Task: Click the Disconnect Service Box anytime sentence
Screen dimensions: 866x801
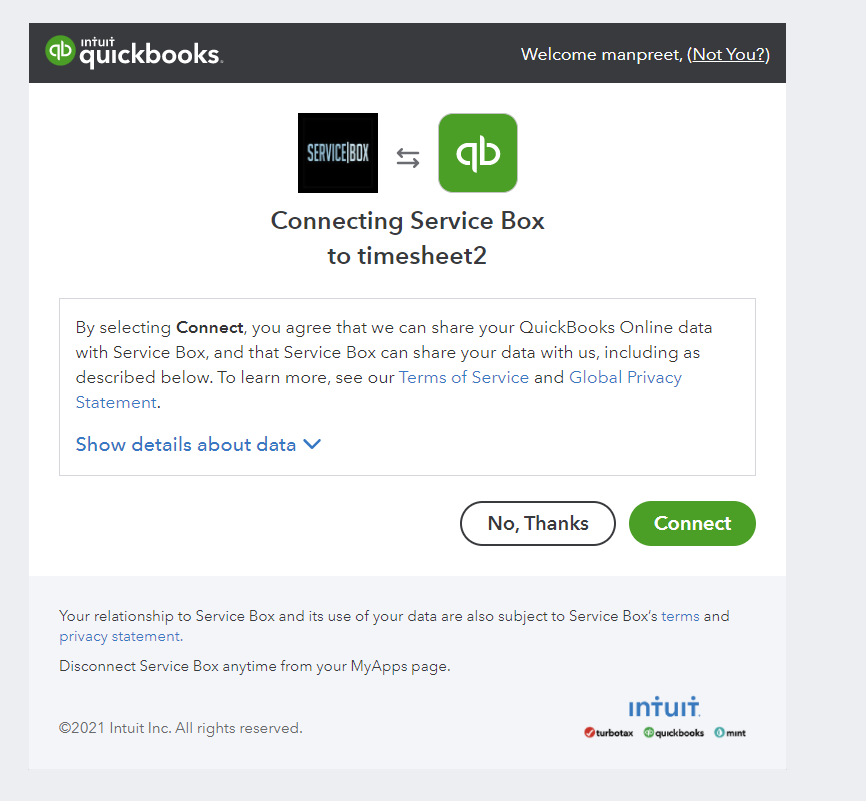Action: coord(255,666)
